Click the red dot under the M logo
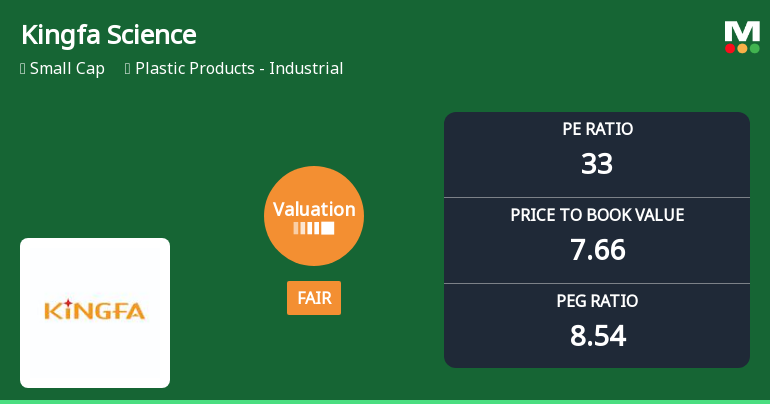This screenshot has width=770, height=404. [x=730, y=48]
